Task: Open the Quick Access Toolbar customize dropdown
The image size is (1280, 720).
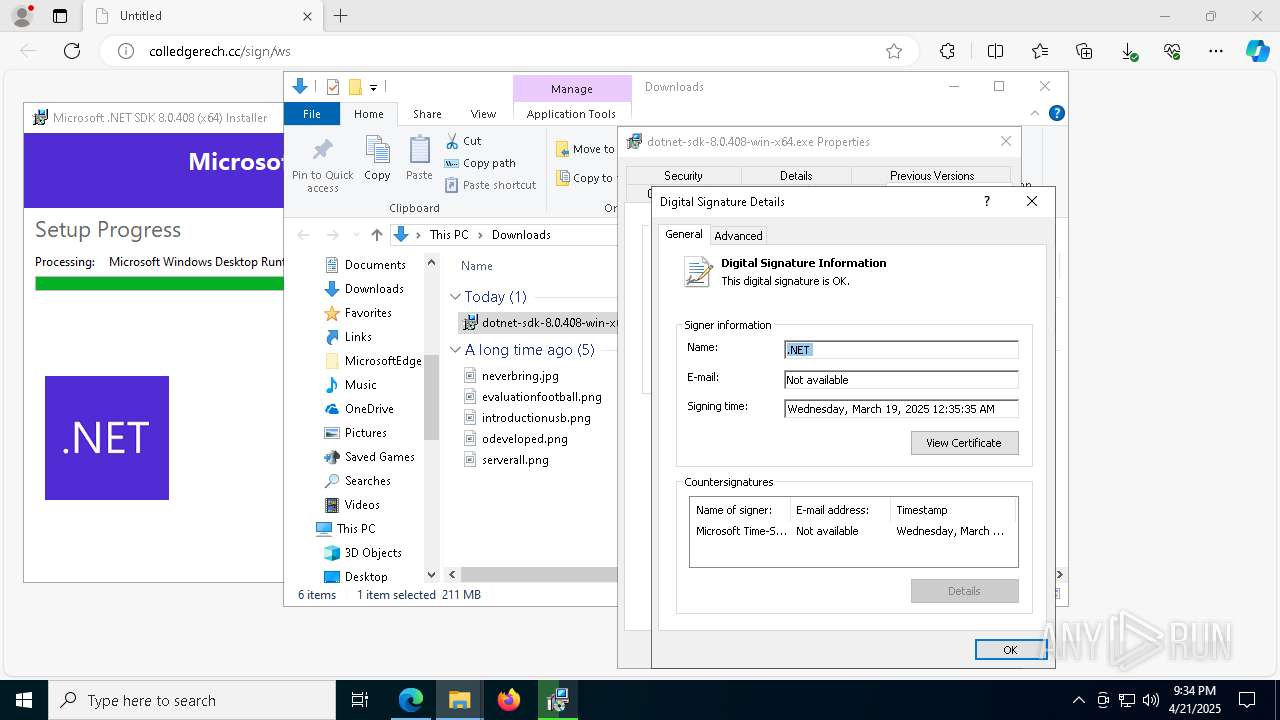Action: point(373,88)
